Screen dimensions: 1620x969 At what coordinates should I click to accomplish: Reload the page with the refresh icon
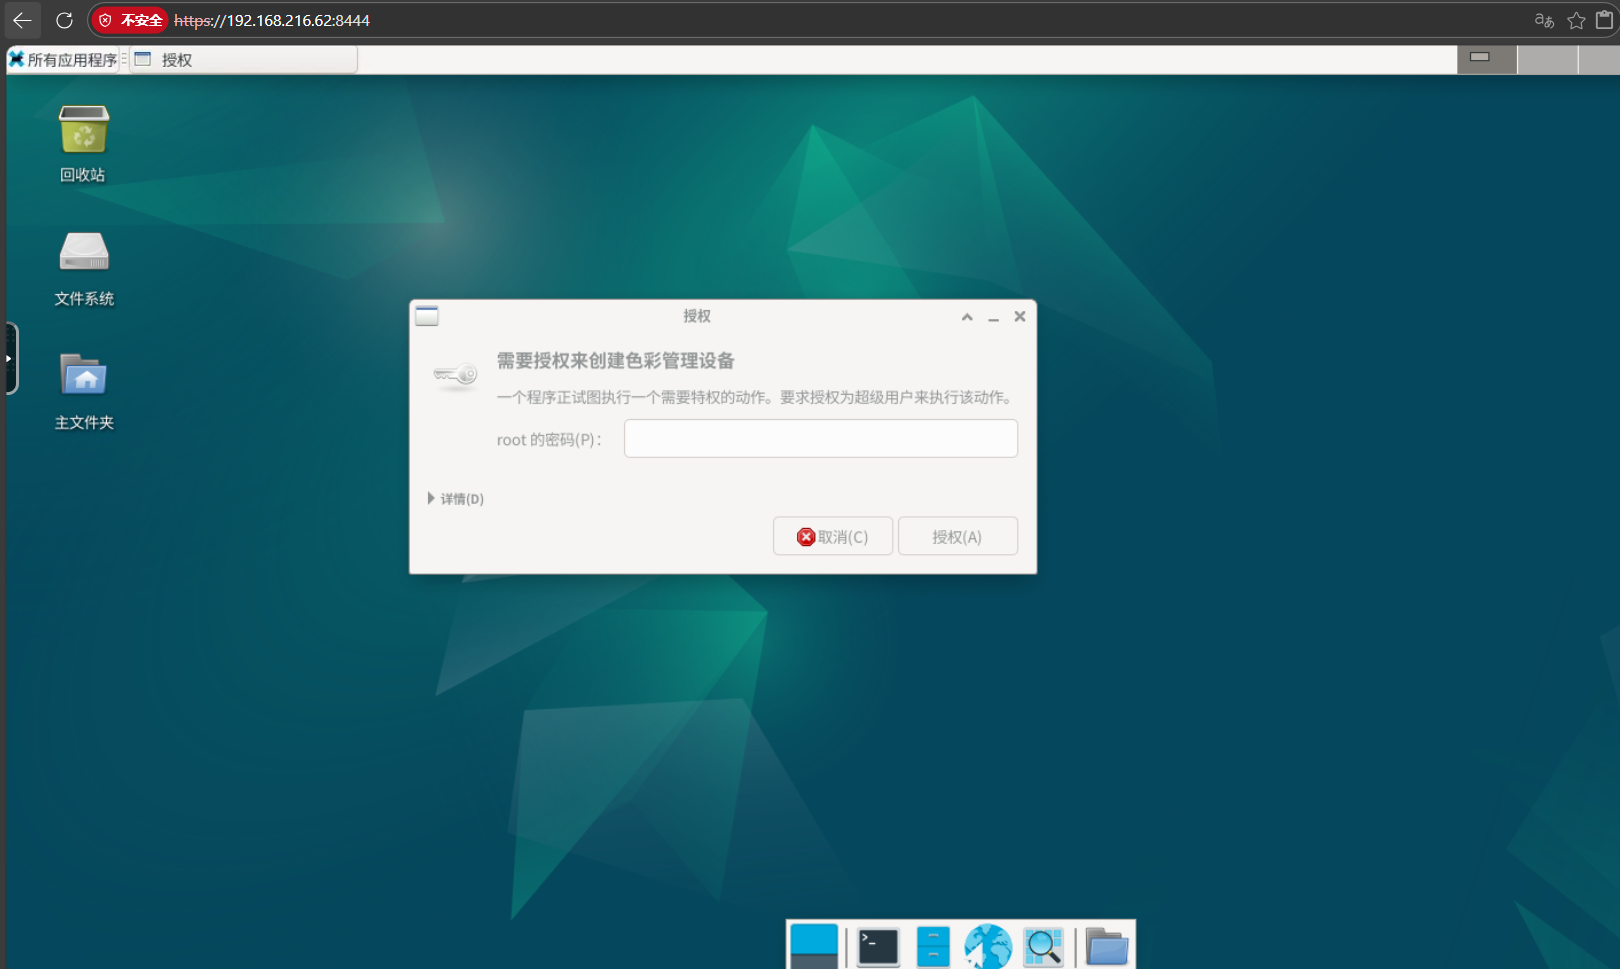tap(64, 20)
